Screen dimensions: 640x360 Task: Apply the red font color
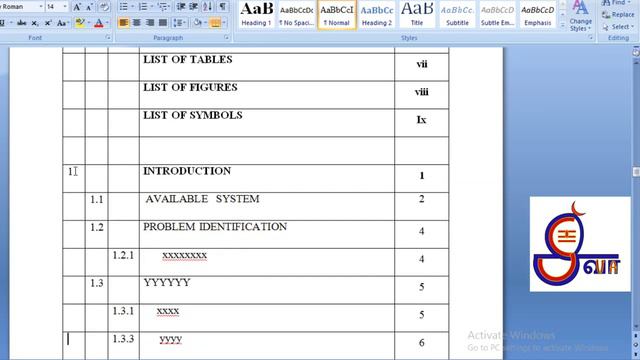[x=98, y=23]
